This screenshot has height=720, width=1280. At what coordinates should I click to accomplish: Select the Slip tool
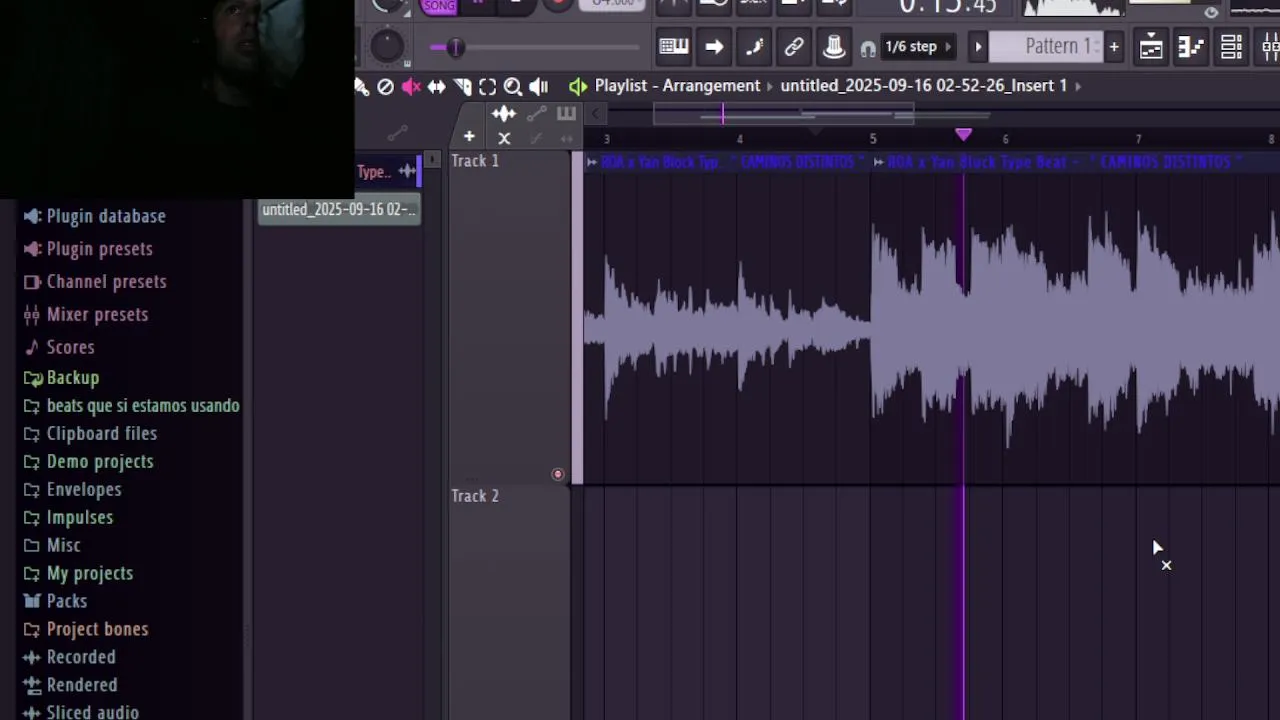click(x=437, y=87)
